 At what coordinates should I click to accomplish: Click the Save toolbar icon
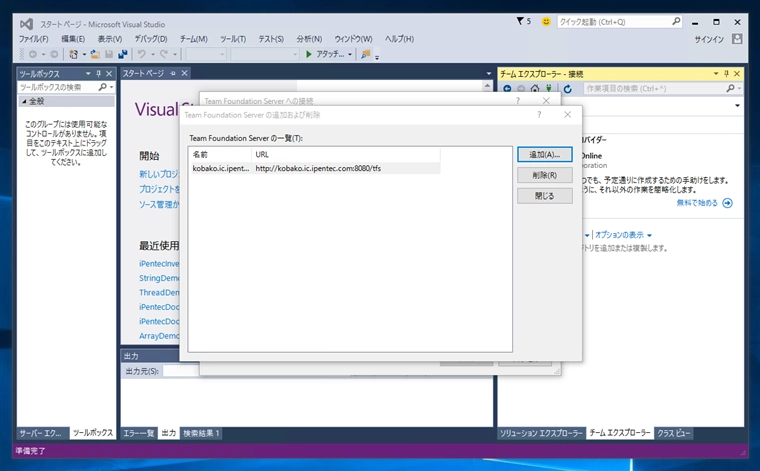[109, 54]
